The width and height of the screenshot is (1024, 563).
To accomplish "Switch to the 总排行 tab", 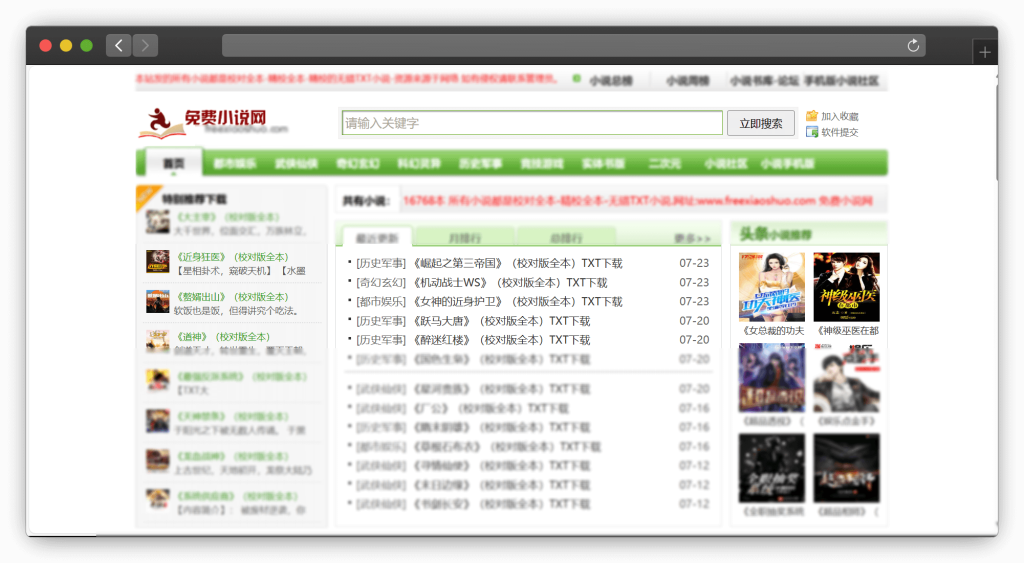I will click(566, 238).
